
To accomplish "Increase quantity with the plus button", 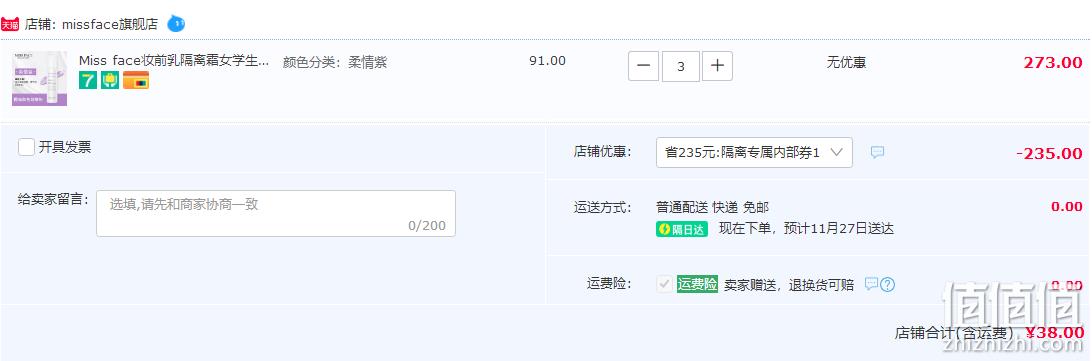I will click(x=717, y=66).
